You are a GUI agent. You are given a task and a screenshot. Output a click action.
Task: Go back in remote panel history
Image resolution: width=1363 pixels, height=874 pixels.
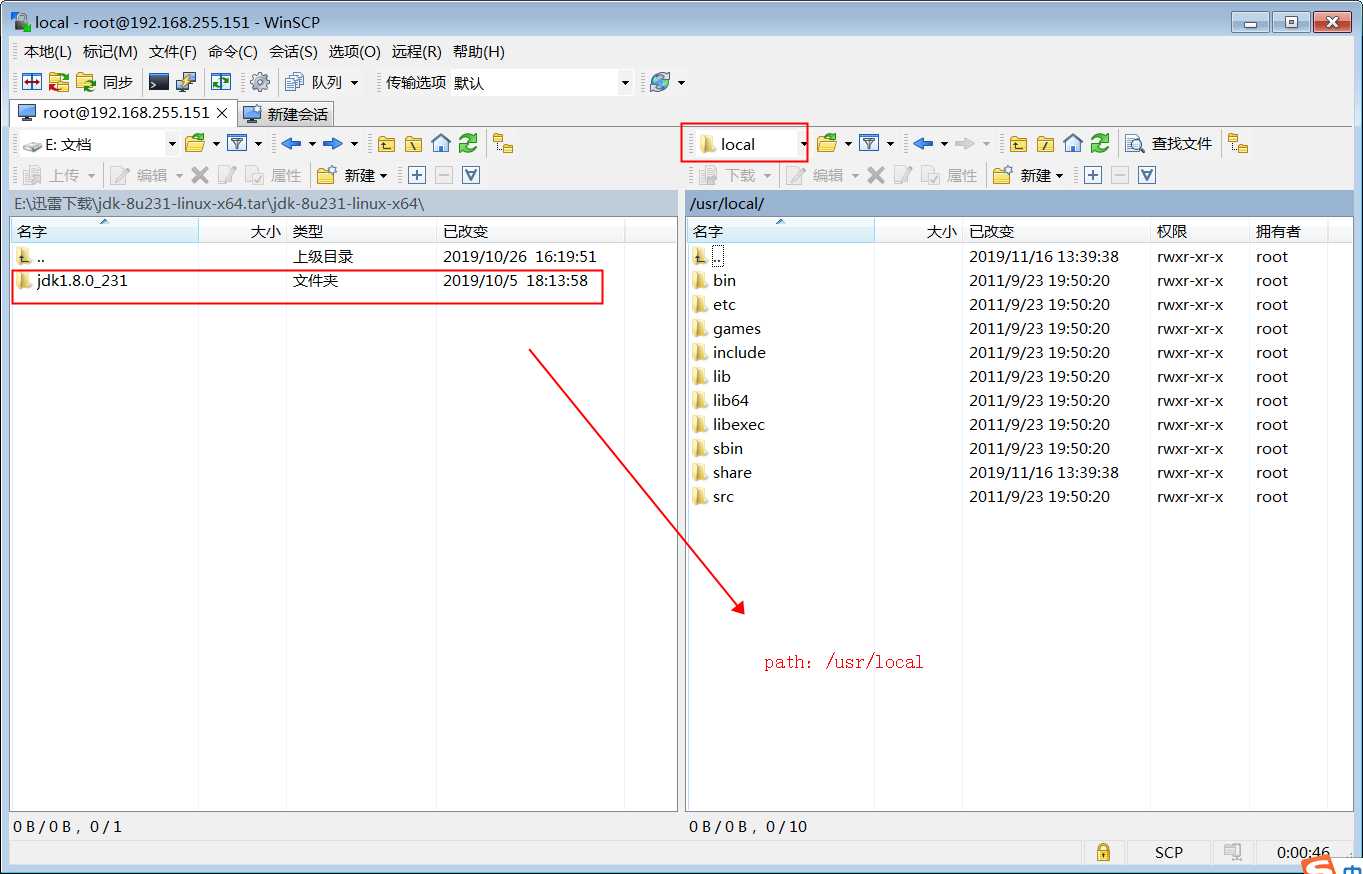pyautogui.click(x=923, y=144)
